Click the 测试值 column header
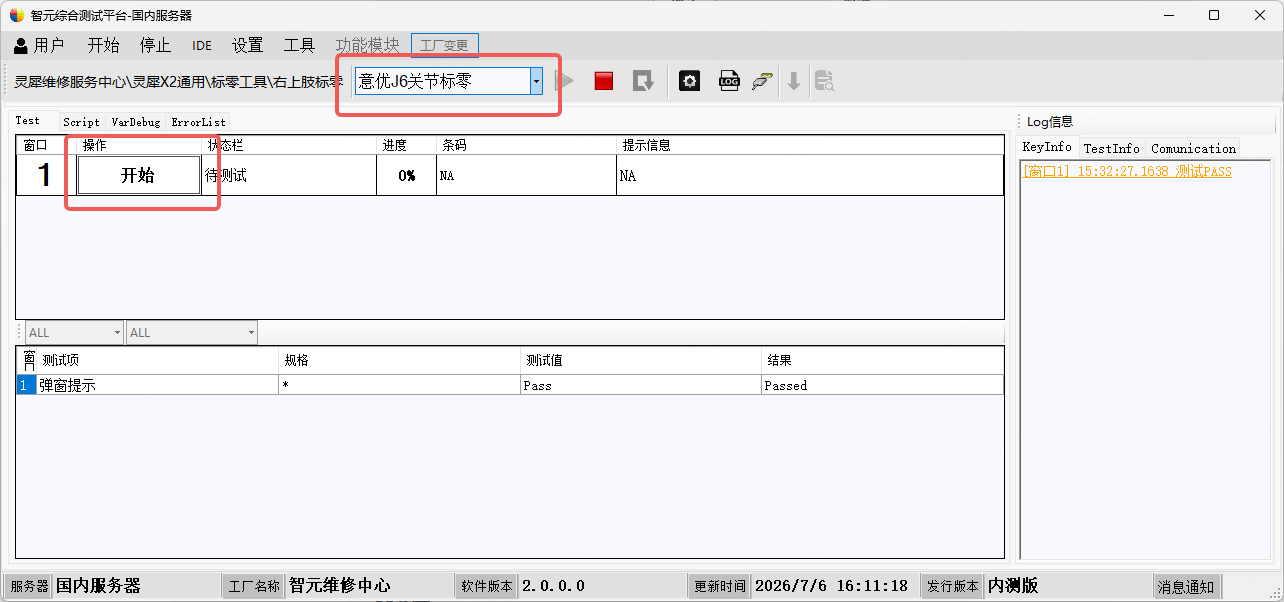The height and width of the screenshot is (602, 1284). pyautogui.click(x=640, y=360)
